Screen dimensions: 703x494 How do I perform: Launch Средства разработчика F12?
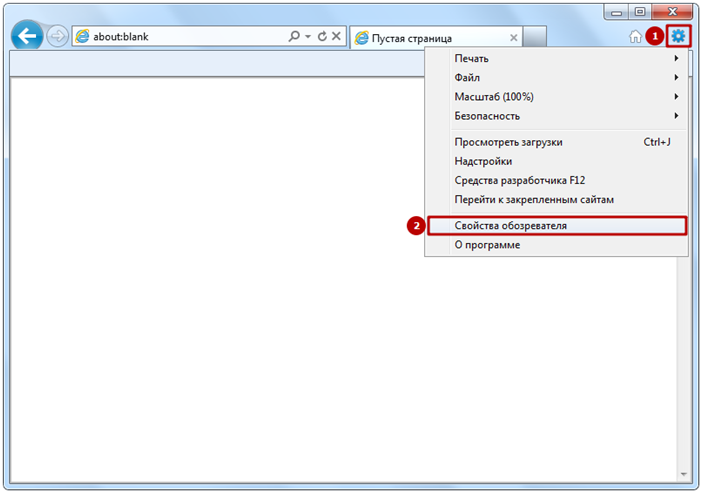[x=519, y=180]
